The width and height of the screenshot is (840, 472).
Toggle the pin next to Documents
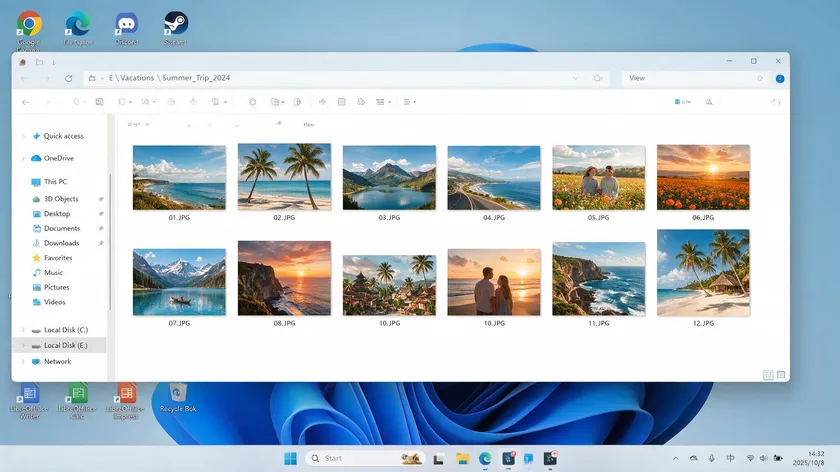click(x=101, y=228)
